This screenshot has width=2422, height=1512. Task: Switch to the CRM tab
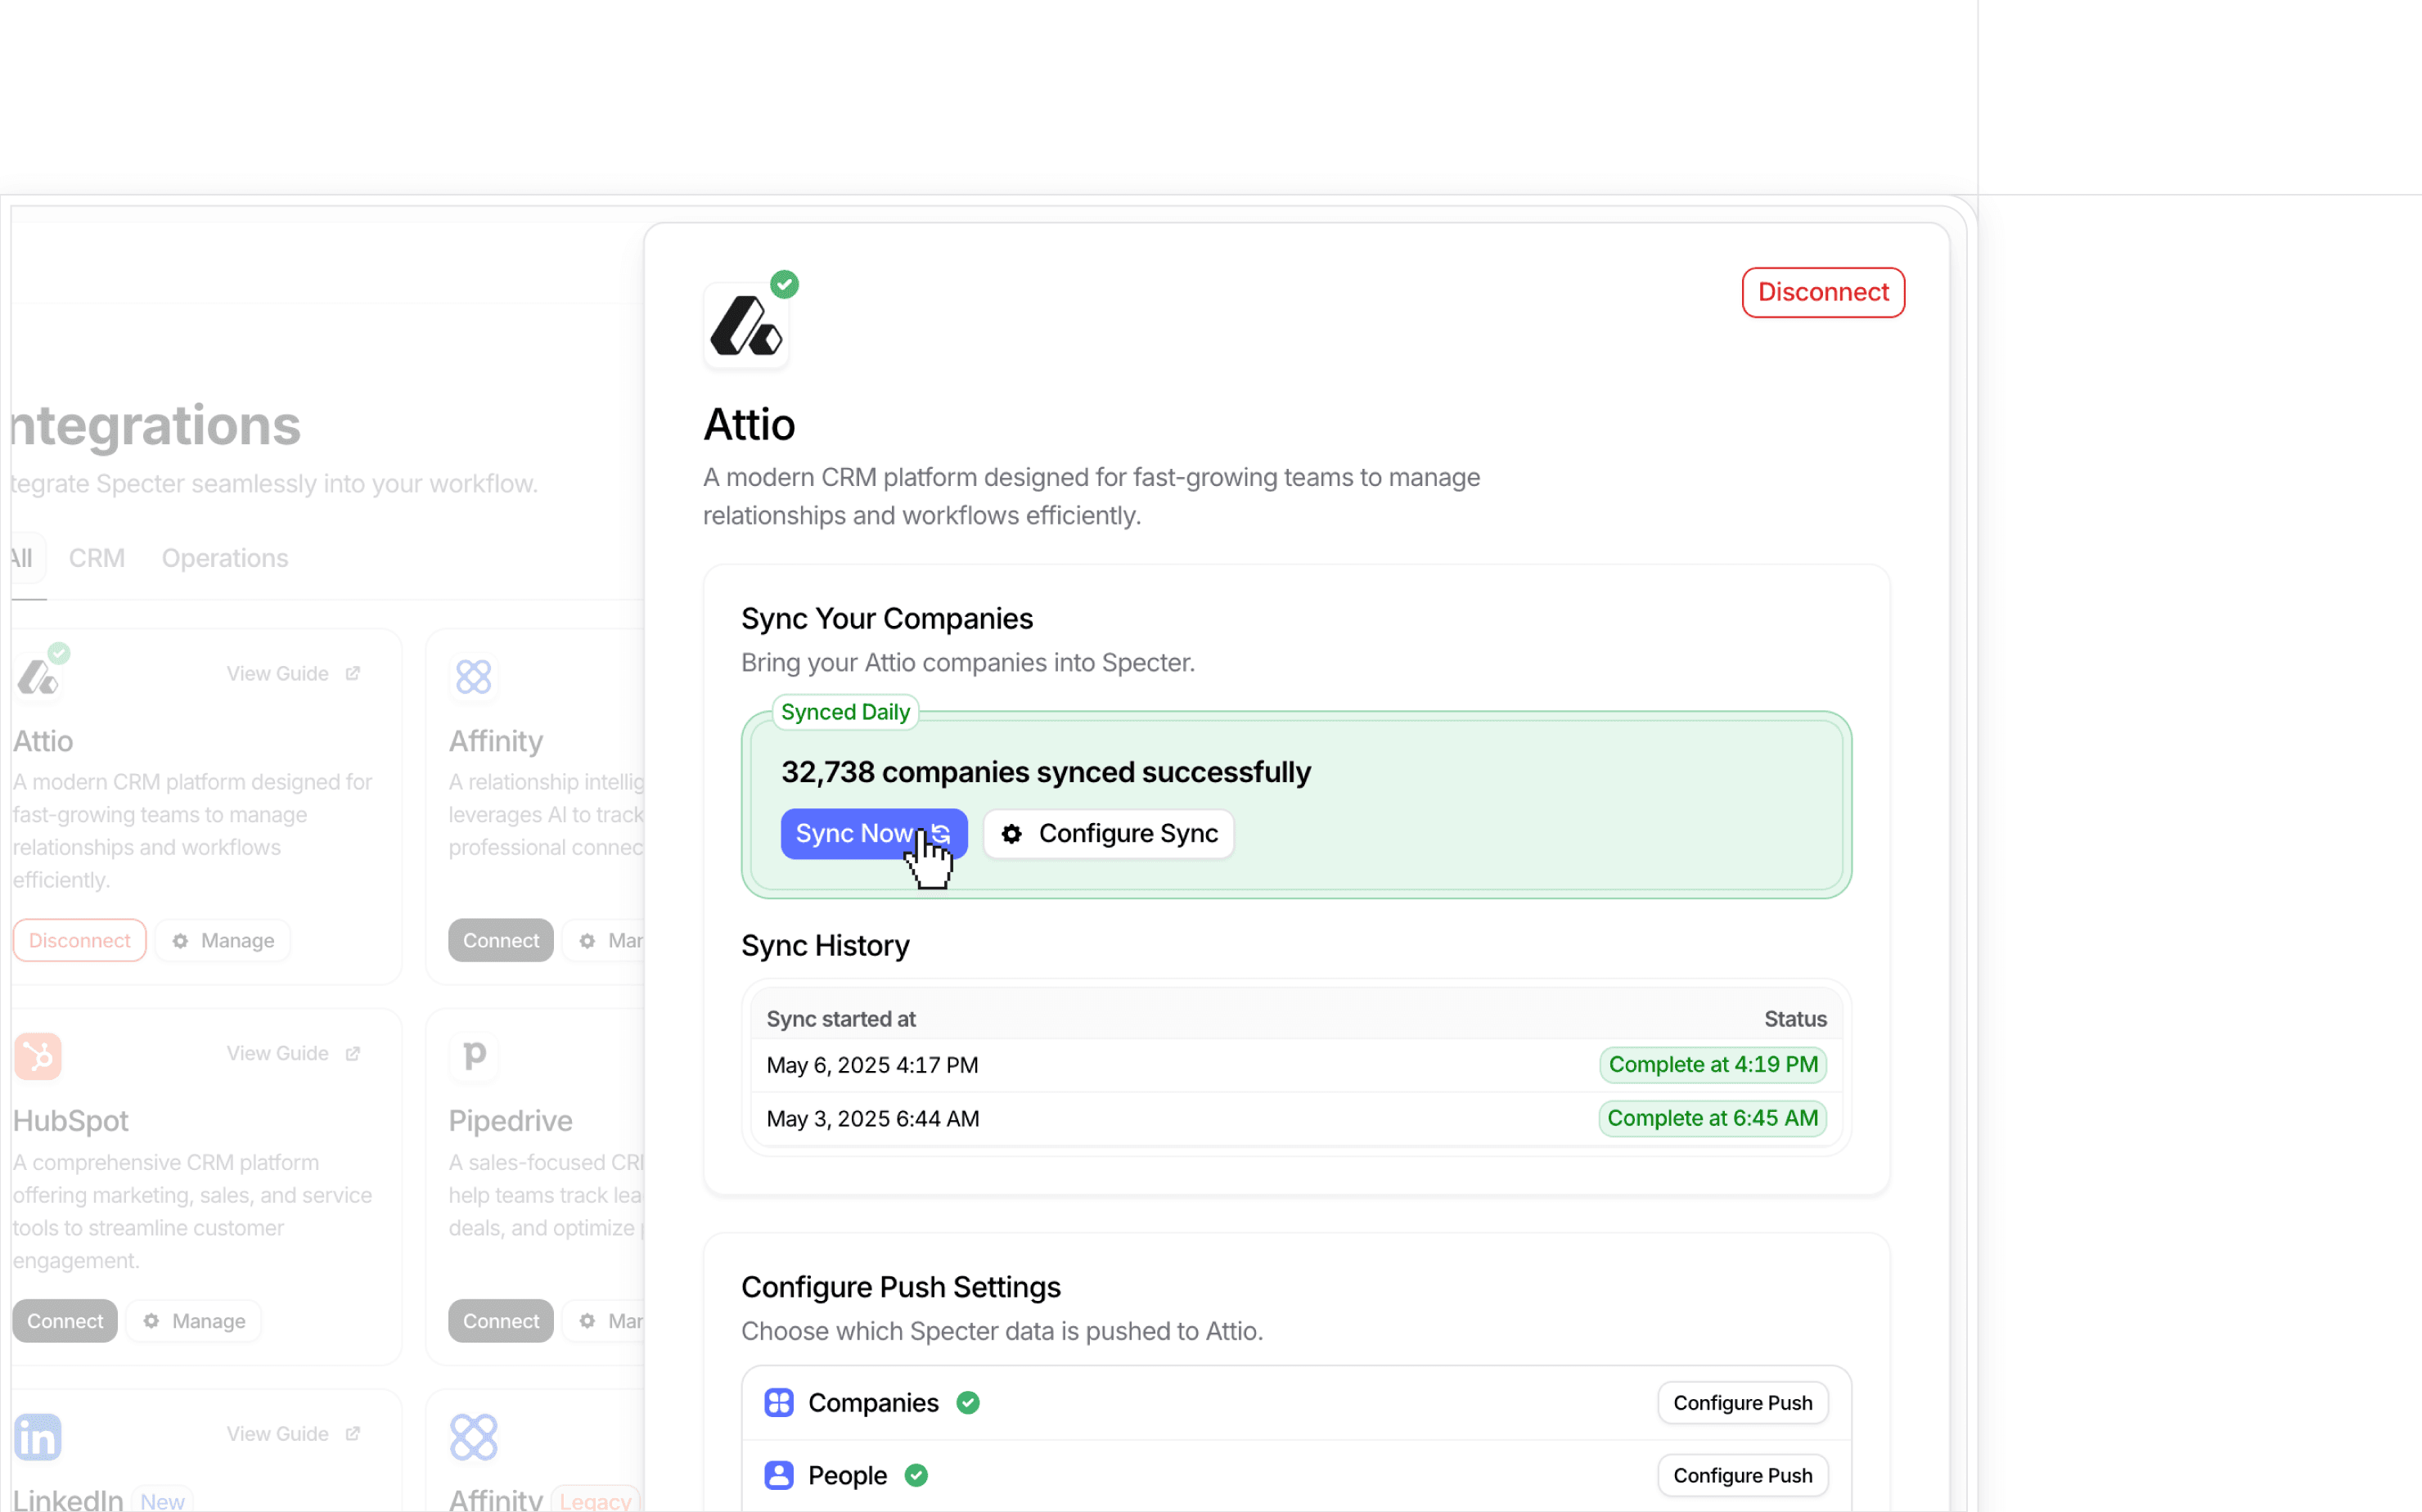97,558
